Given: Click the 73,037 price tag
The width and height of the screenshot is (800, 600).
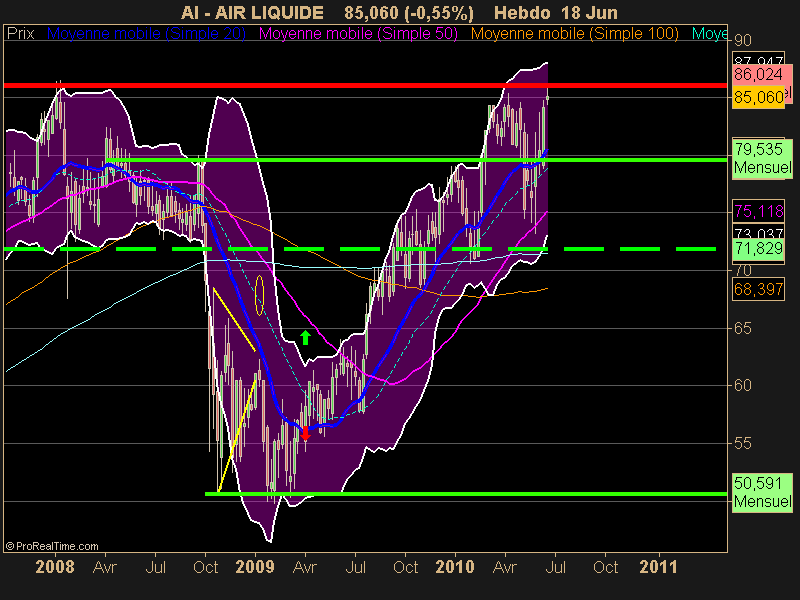Looking at the screenshot, I should click(x=758, y=232).
